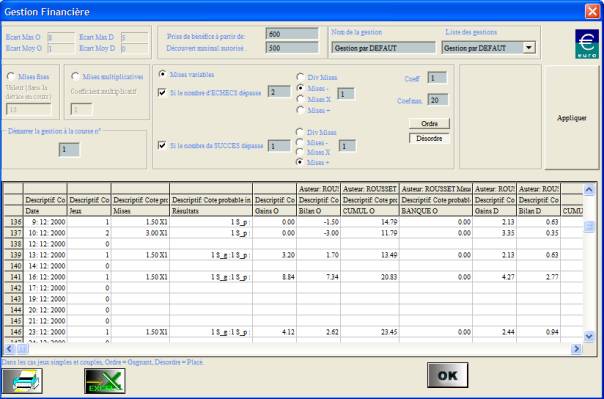This screenshot has width=604, height=399.
Task: Click the vertical scrollbar thumb
Action: [589, 227]
